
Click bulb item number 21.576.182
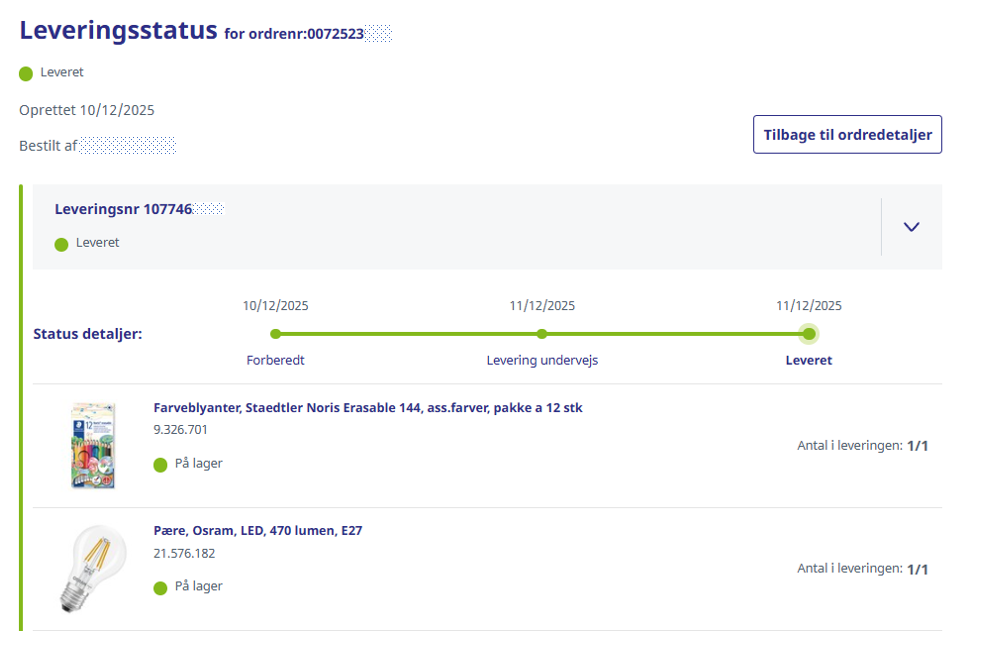tap(184, 553)
